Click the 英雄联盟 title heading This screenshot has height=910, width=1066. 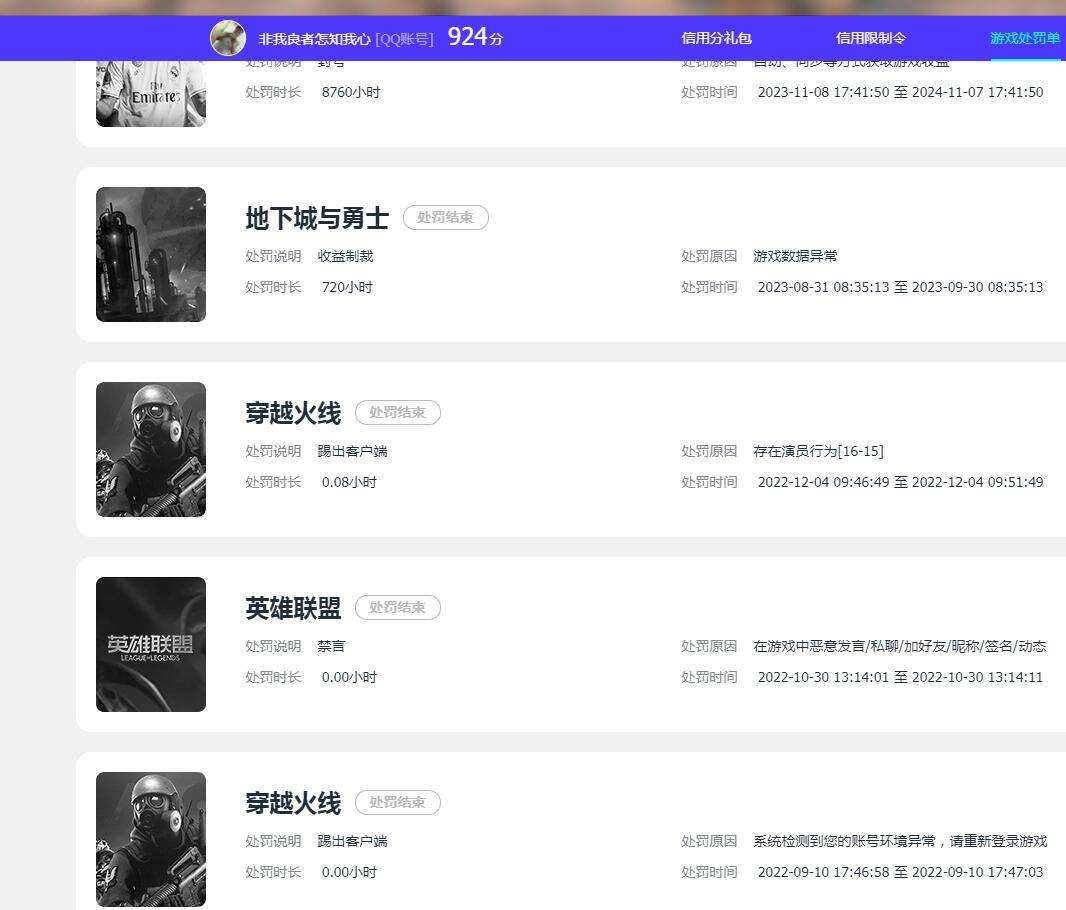[x=293, y=608]
